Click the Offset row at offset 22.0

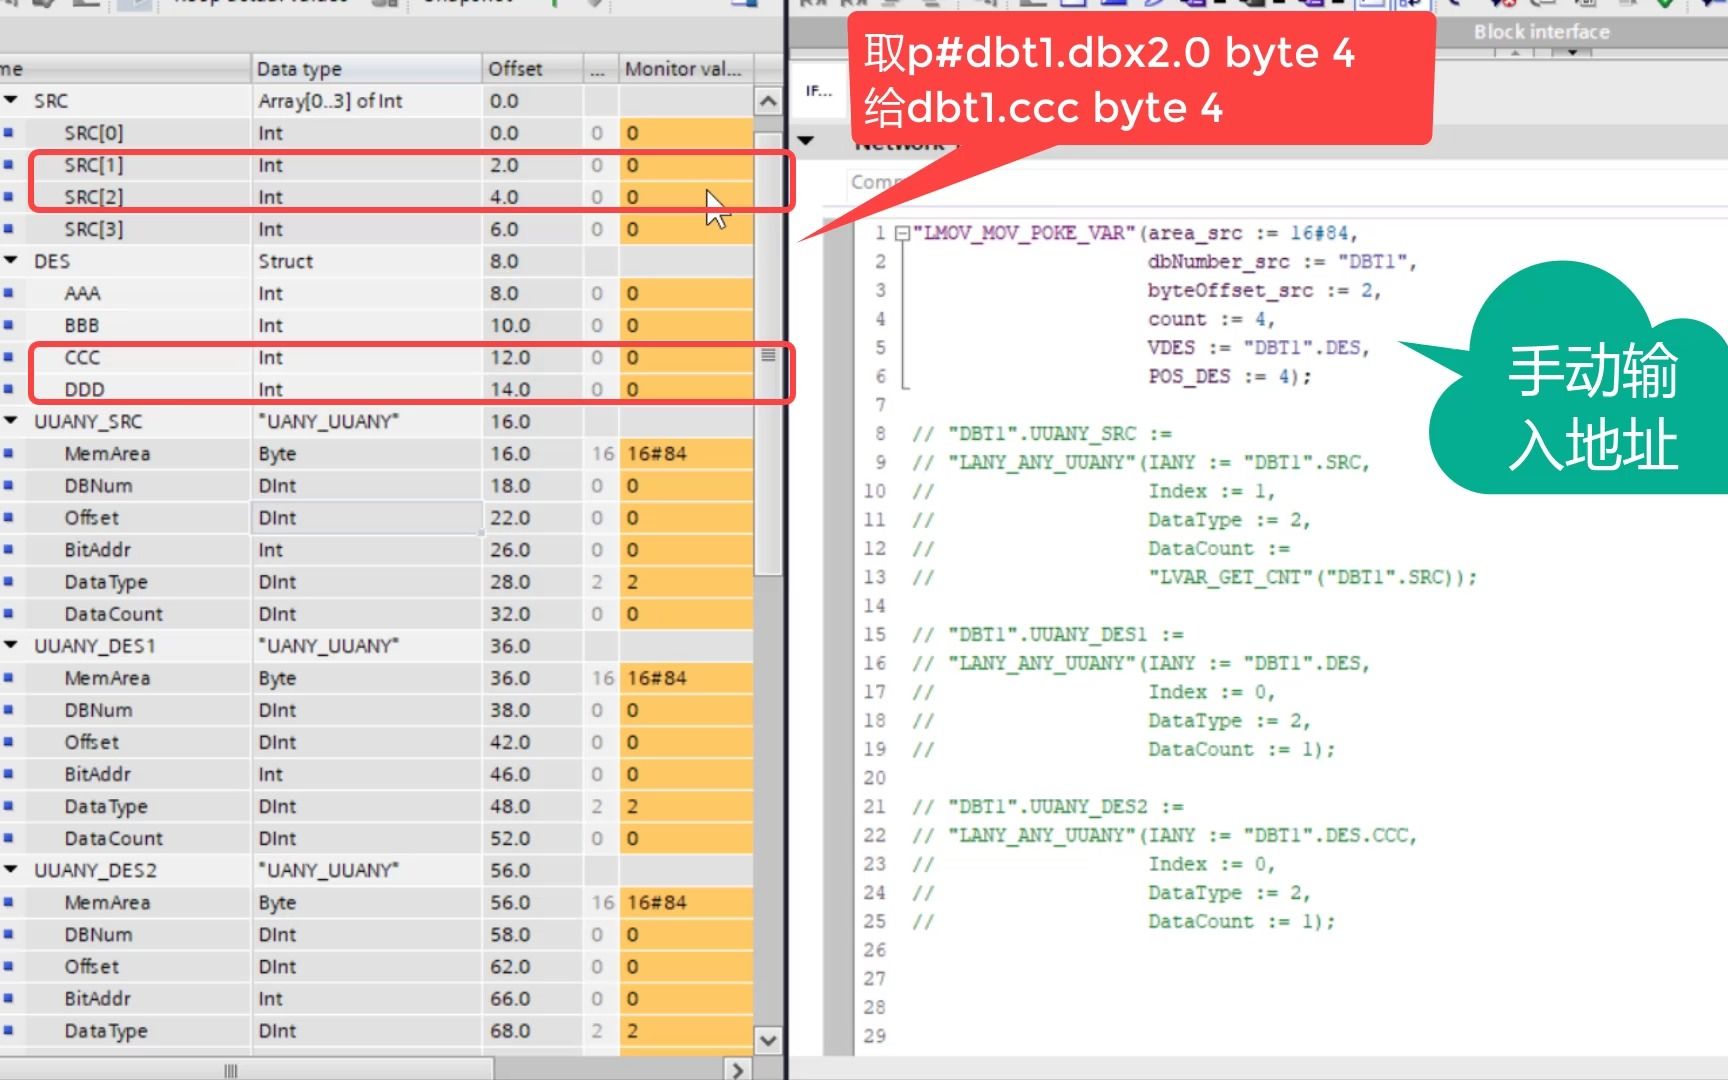[376, 517]
